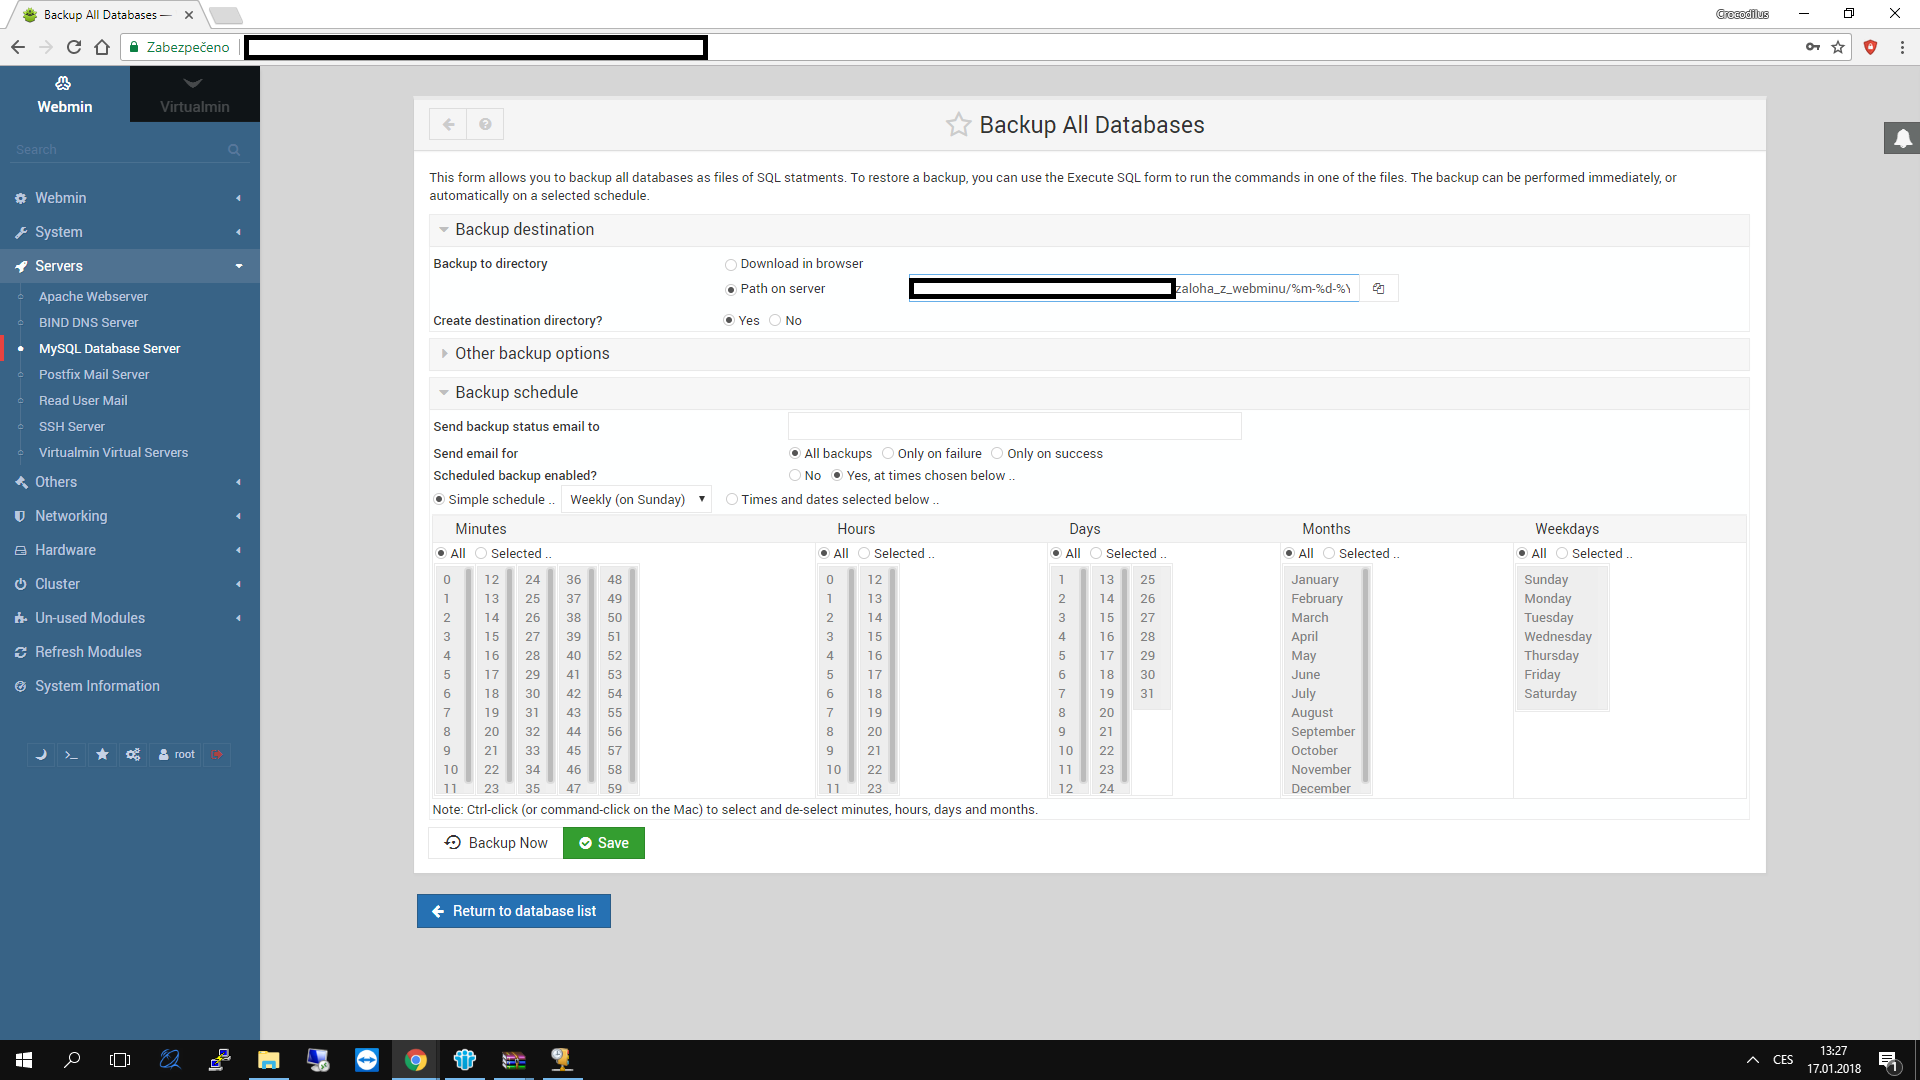The height and width of the screenshot is (1080, 1920).
Task: Expand Other backup options section
Action: [531, 354]
